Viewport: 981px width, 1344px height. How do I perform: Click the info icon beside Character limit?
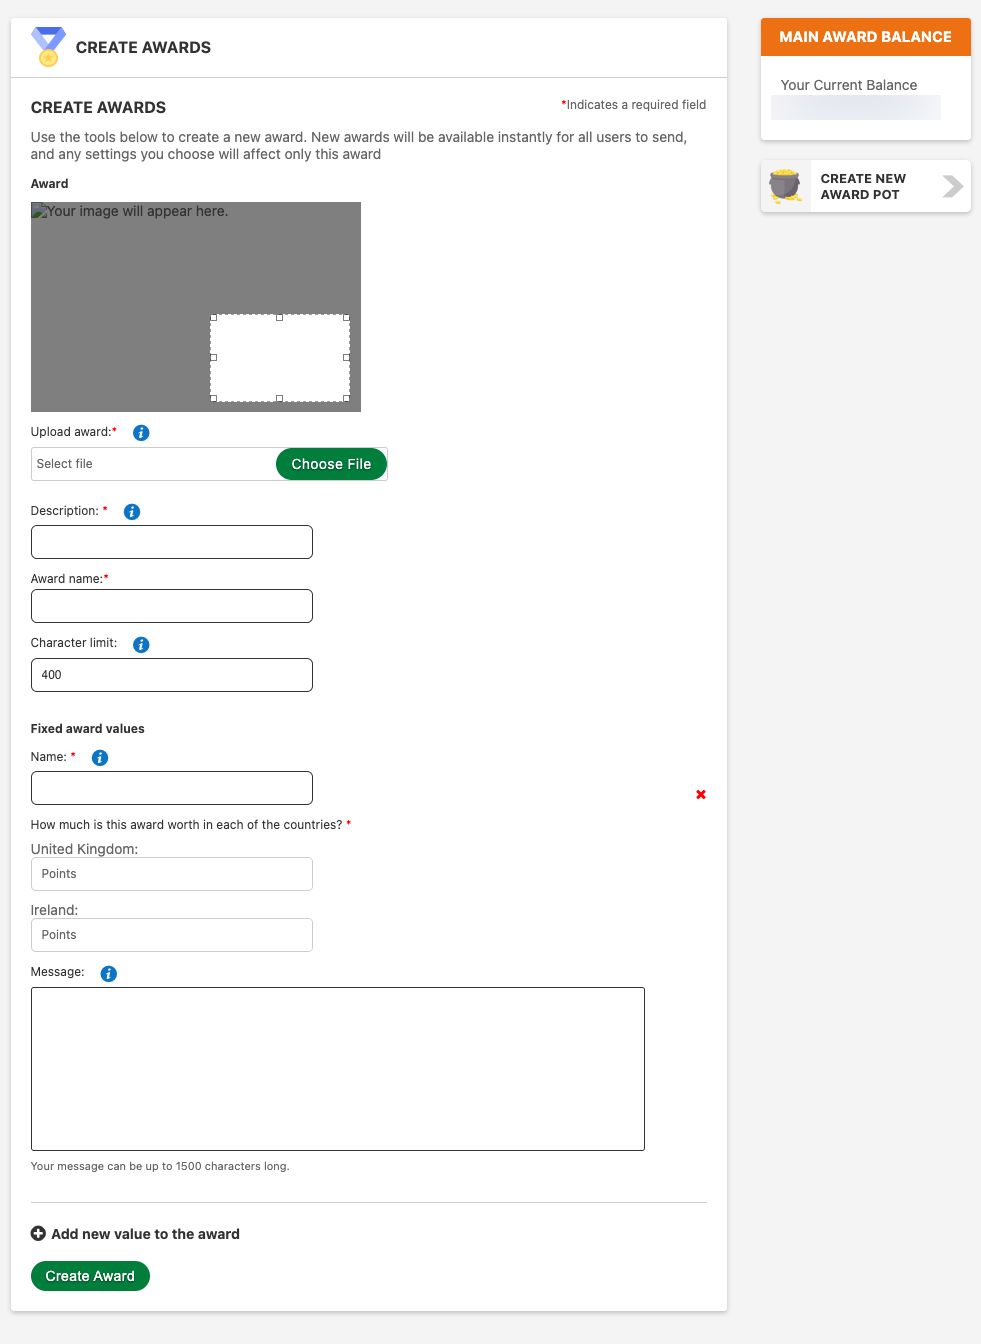(x=140, y=644)
